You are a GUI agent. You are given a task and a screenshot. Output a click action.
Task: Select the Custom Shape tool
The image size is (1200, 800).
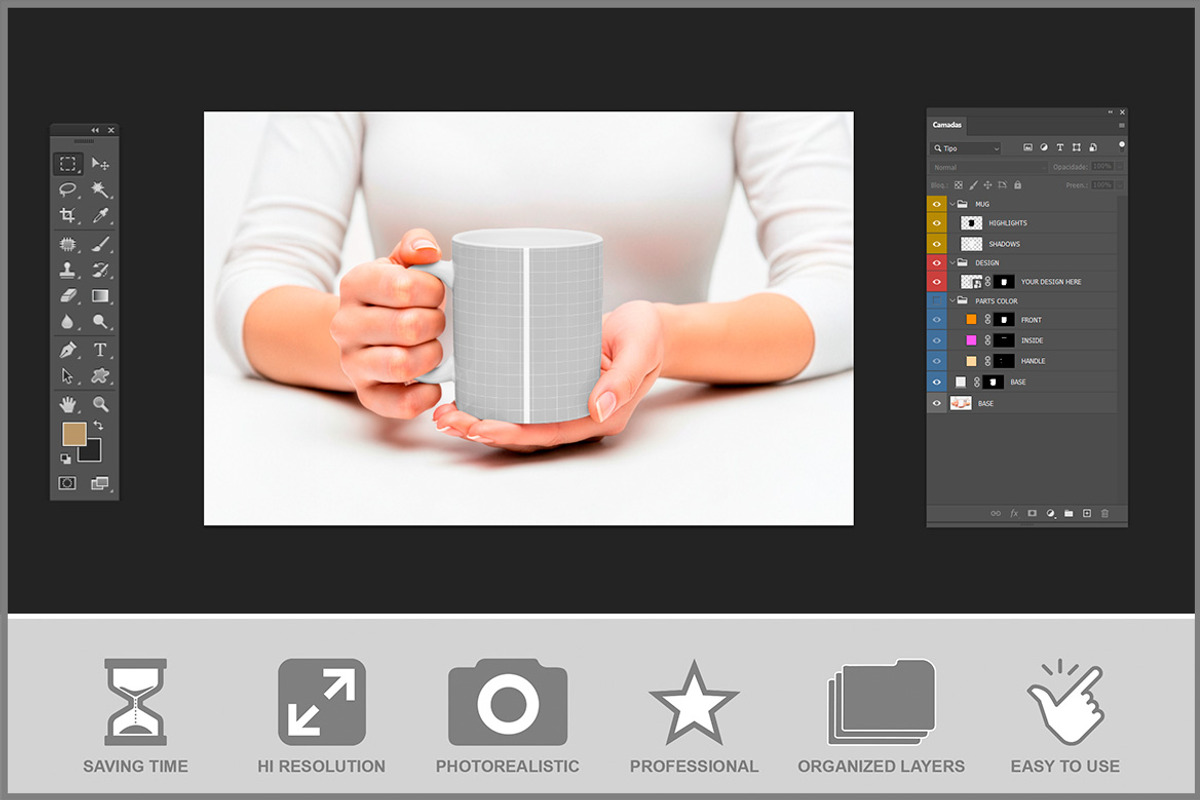(100, 376)
